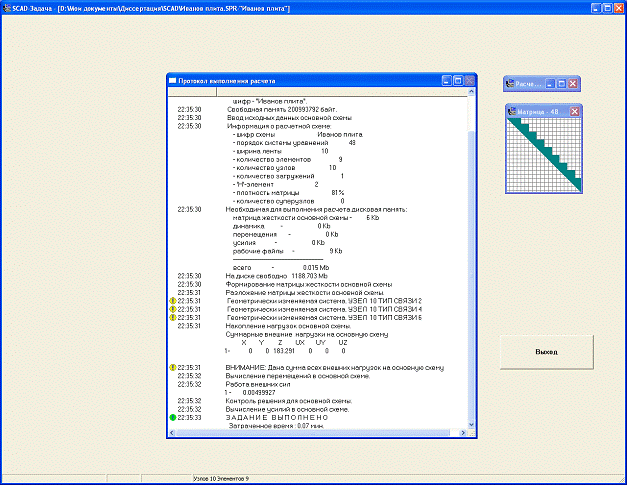Click warning icon for УЗЕЛ 10 ТИП СВЯЗИ 6

click(x=171, y=318)
